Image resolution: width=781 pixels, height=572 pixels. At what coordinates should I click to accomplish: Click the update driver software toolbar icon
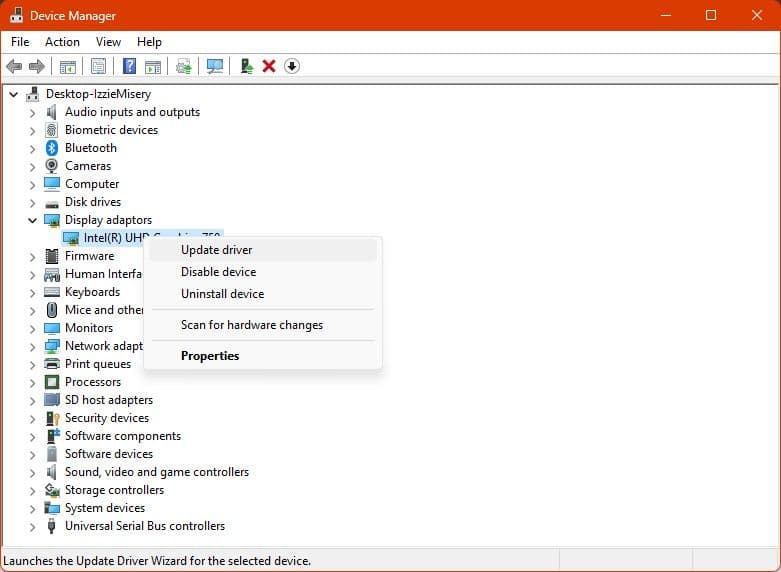[183, 66]
